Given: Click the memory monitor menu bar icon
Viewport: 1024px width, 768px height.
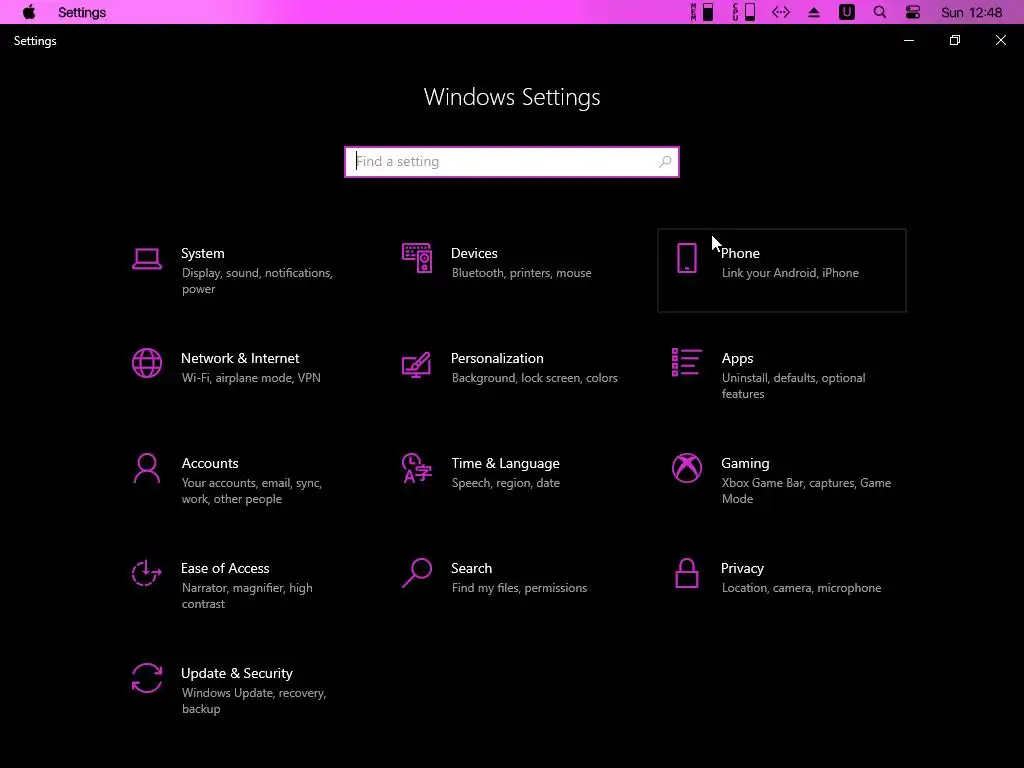Looking at the screenshot, I should tap(702, 12).
